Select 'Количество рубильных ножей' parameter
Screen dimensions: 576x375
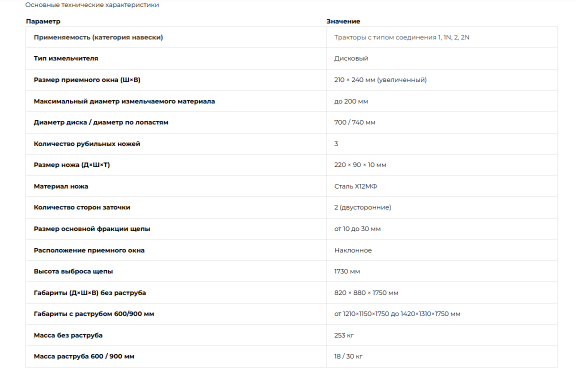[x=87, y=144]
